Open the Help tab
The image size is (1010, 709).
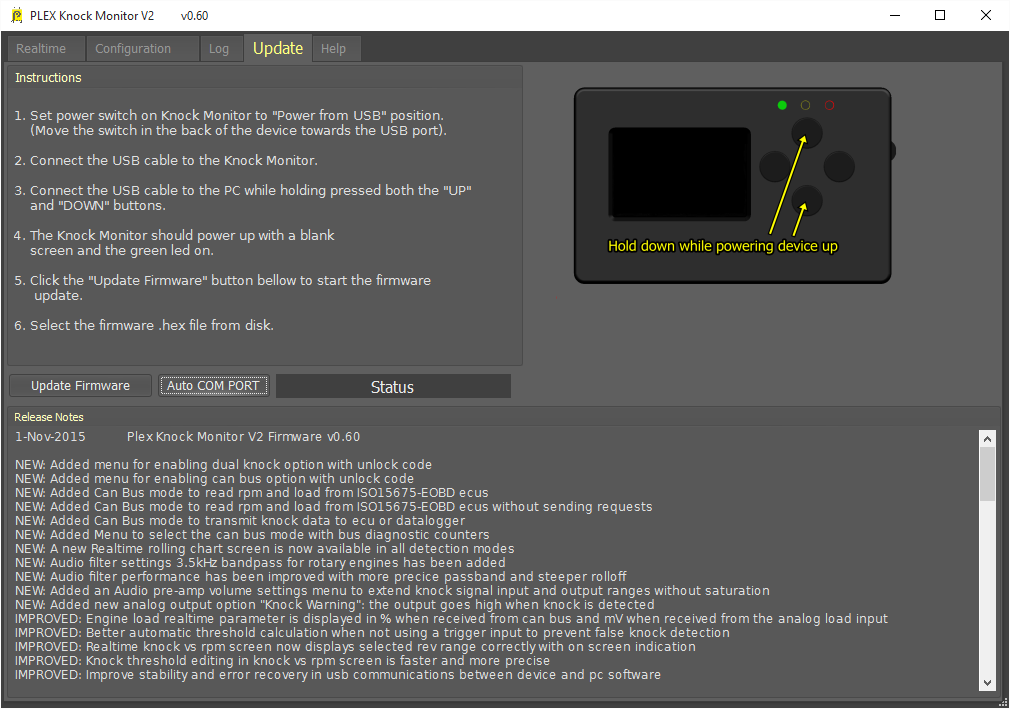pyautogui.click(x=336, y=49)
